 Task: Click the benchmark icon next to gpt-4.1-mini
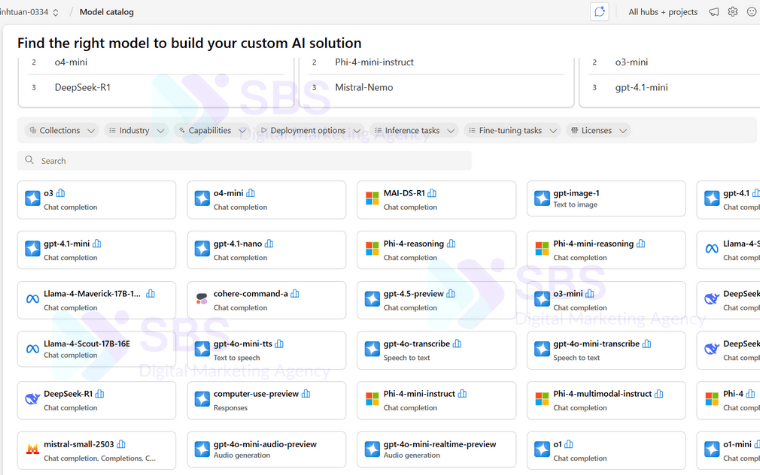click(97, 243)
